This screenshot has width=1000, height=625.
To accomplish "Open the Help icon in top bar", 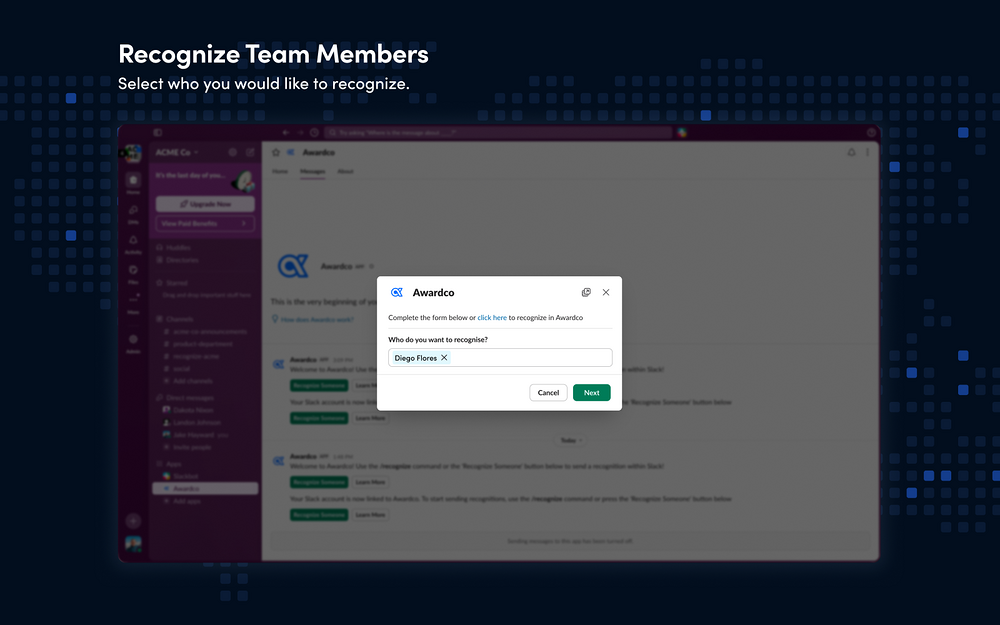I will (871, 133).
